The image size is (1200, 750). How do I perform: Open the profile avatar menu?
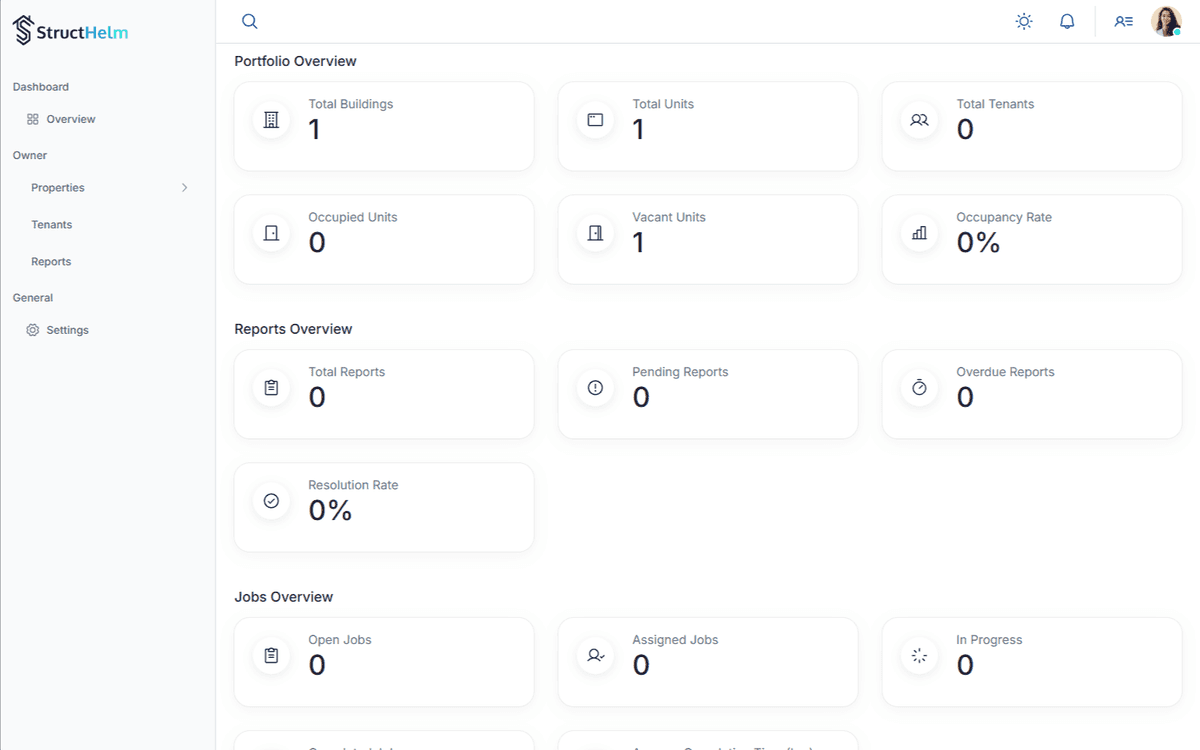[x=1167, y=20]
